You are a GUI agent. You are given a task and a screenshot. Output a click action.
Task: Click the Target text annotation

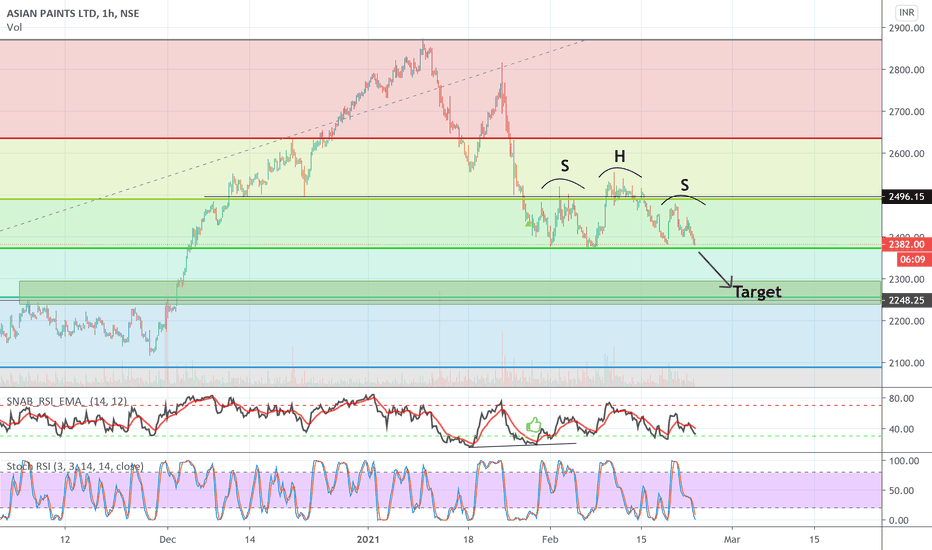(x=757, y=292)
